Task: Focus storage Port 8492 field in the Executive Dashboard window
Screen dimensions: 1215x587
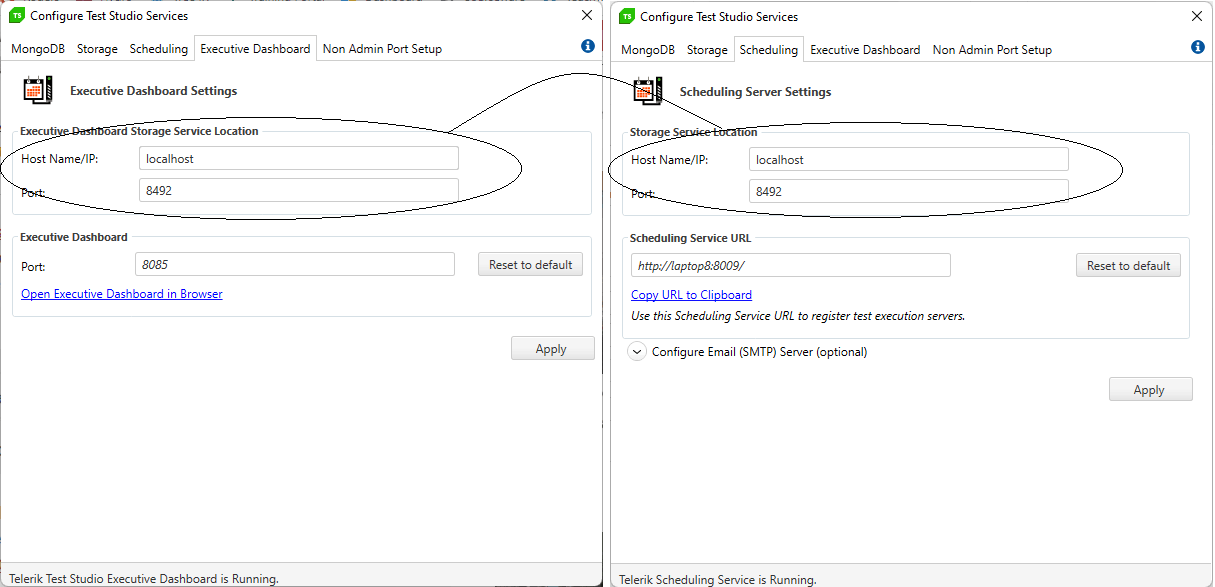Action: (x=299, y=190)
